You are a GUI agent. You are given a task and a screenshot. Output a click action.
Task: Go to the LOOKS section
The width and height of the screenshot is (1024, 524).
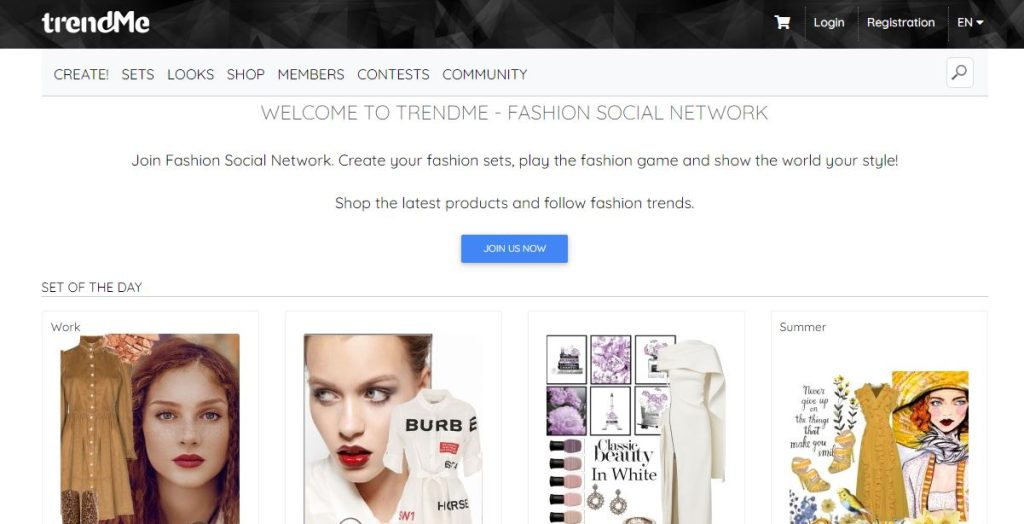click(191, 74)
